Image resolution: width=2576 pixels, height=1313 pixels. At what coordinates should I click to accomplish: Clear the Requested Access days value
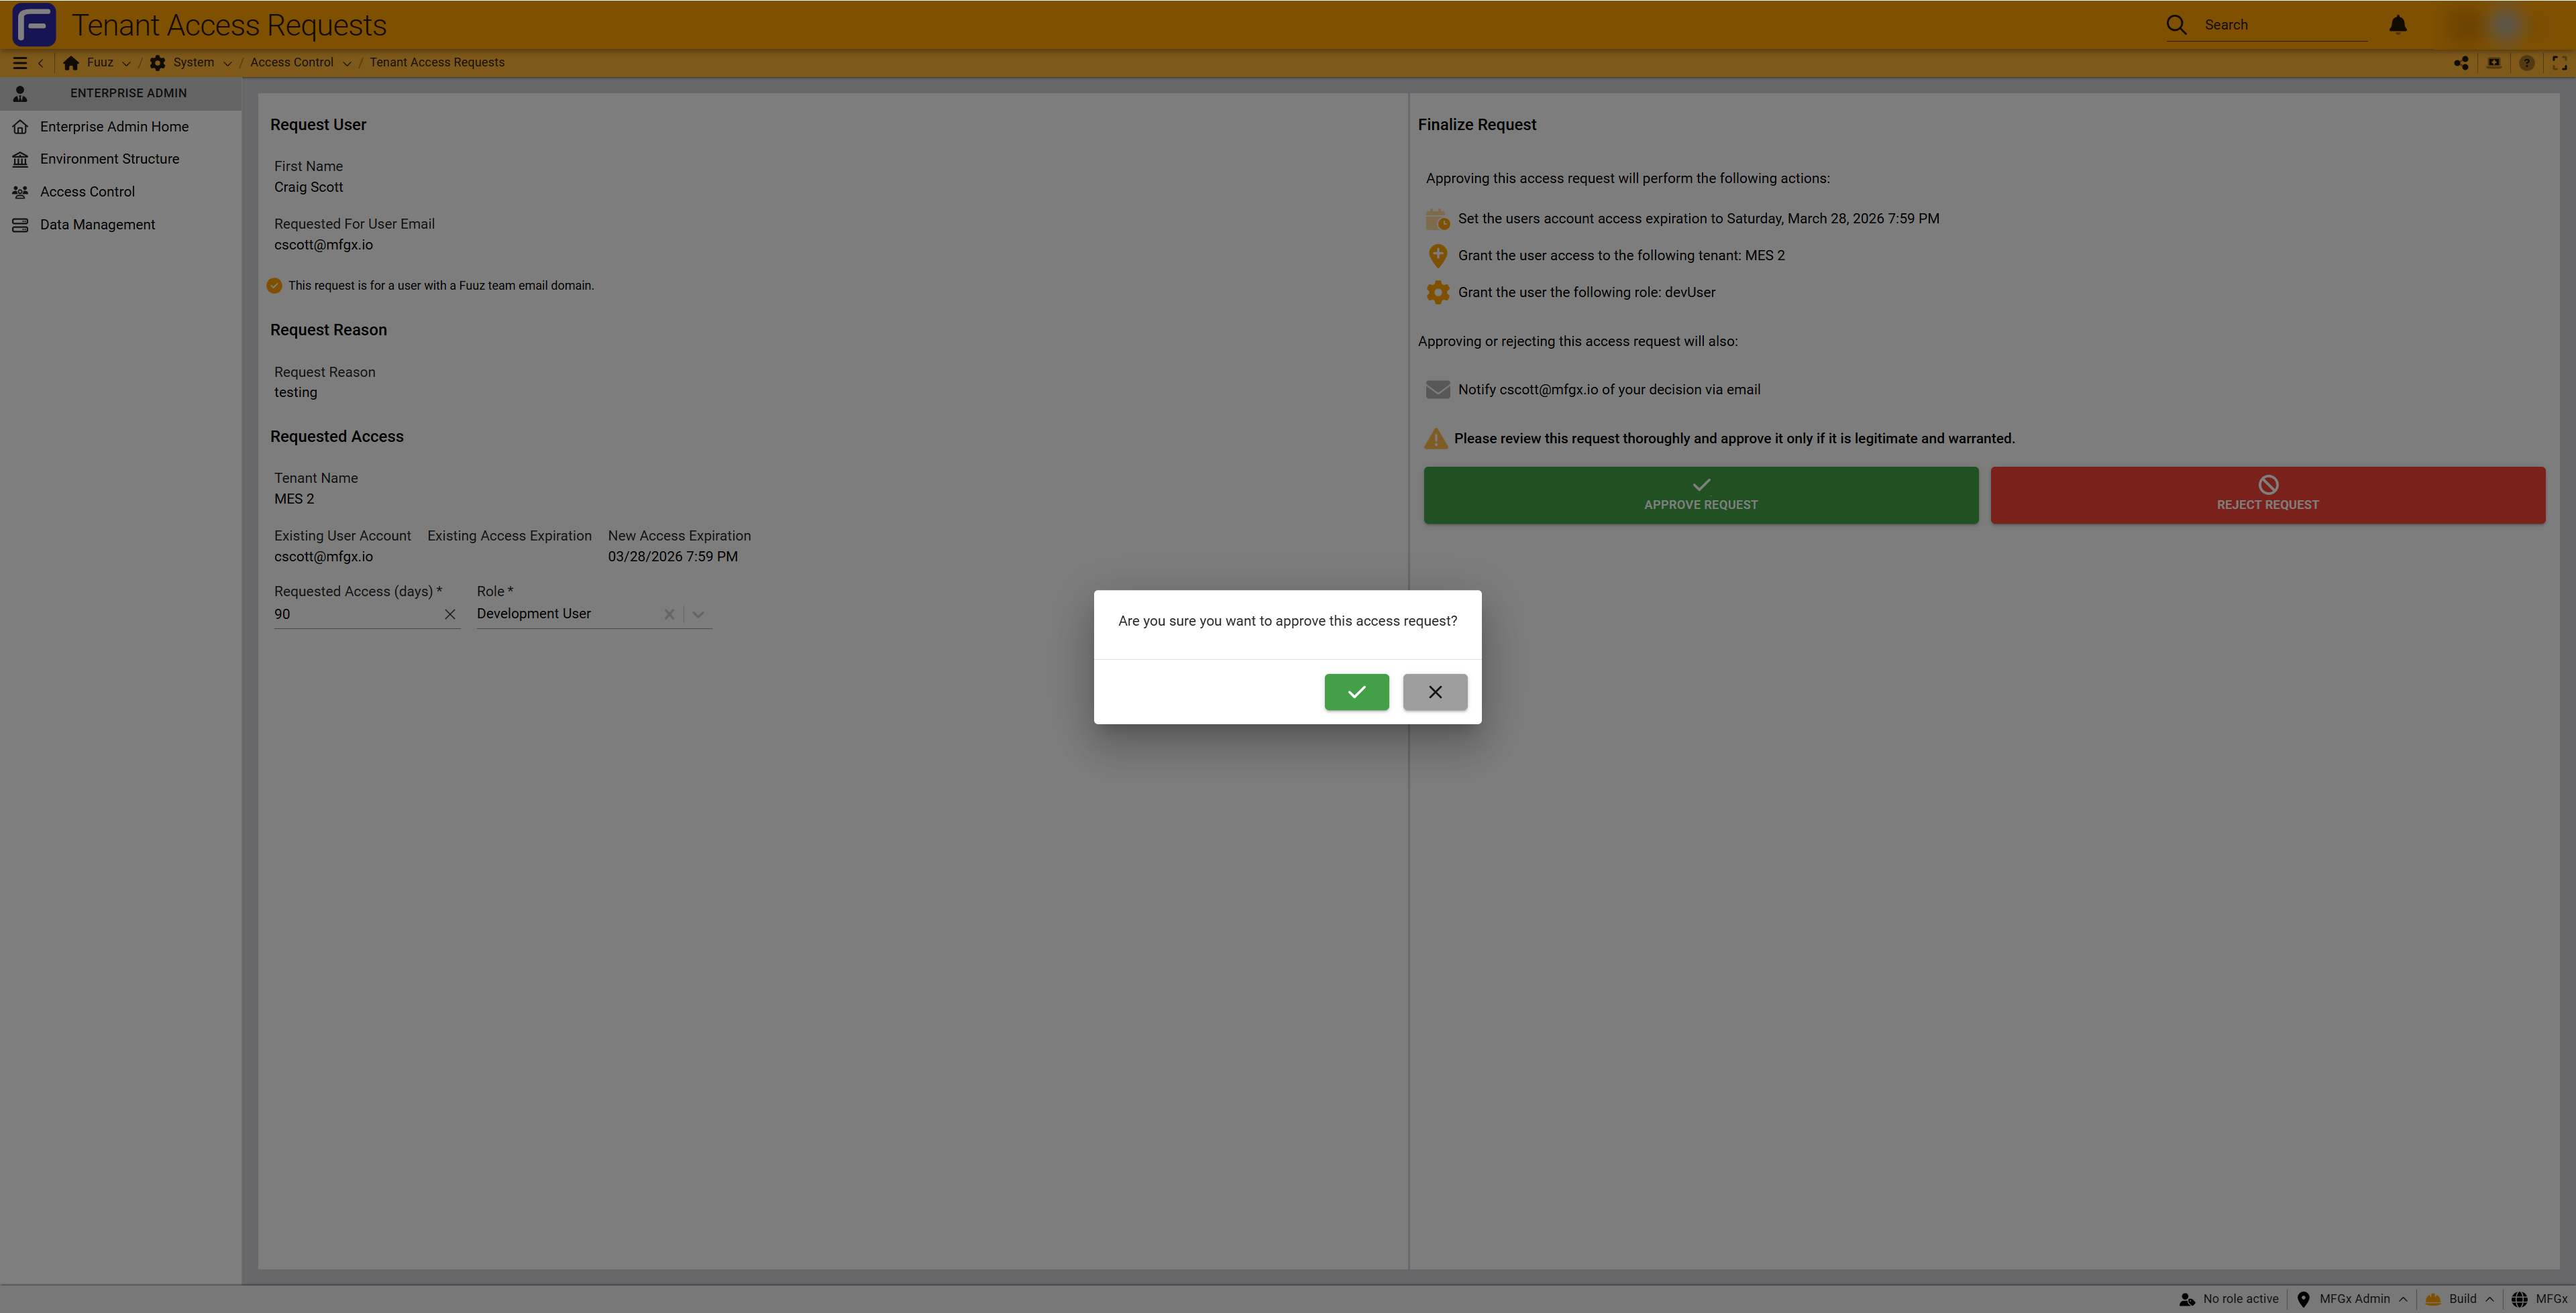coord(450,614)
